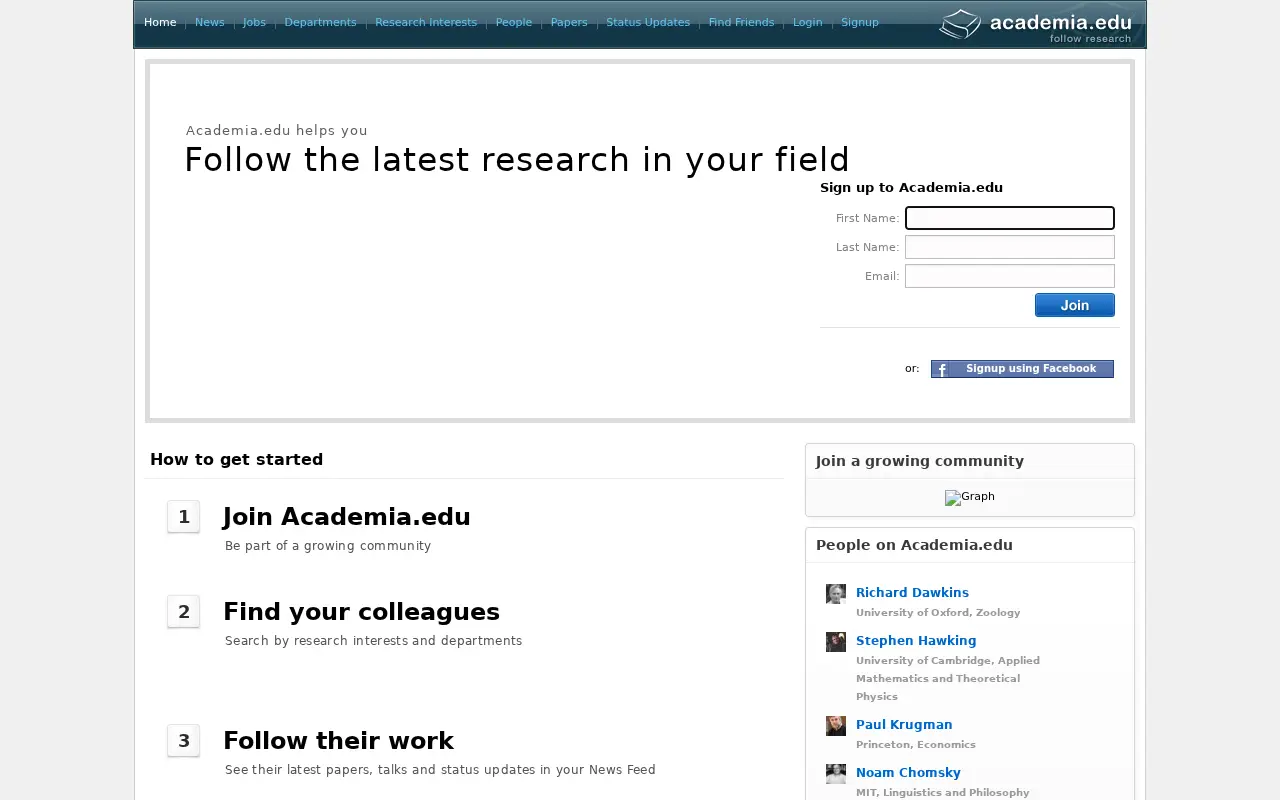This screenshot has height=800, width=1280.
Task: Open the Papers menu item
Action: 569,22
